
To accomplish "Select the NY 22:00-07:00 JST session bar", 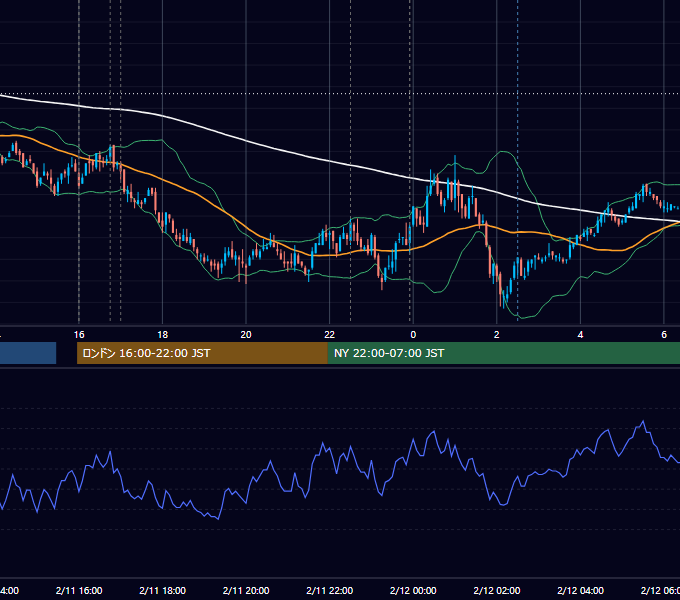I will click(x=503, y=353).
